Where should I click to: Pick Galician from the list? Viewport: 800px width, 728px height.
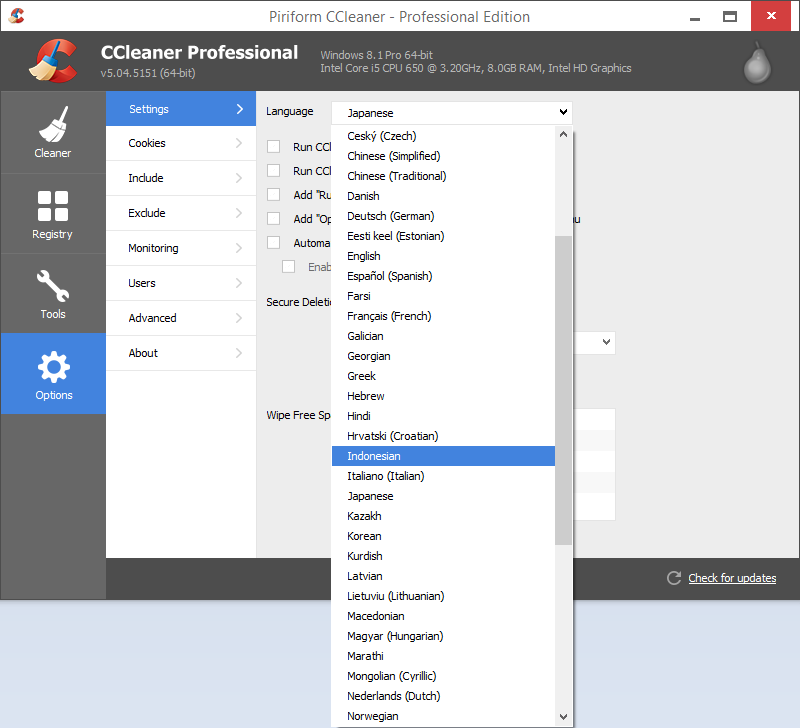click(x=443, y=336)
